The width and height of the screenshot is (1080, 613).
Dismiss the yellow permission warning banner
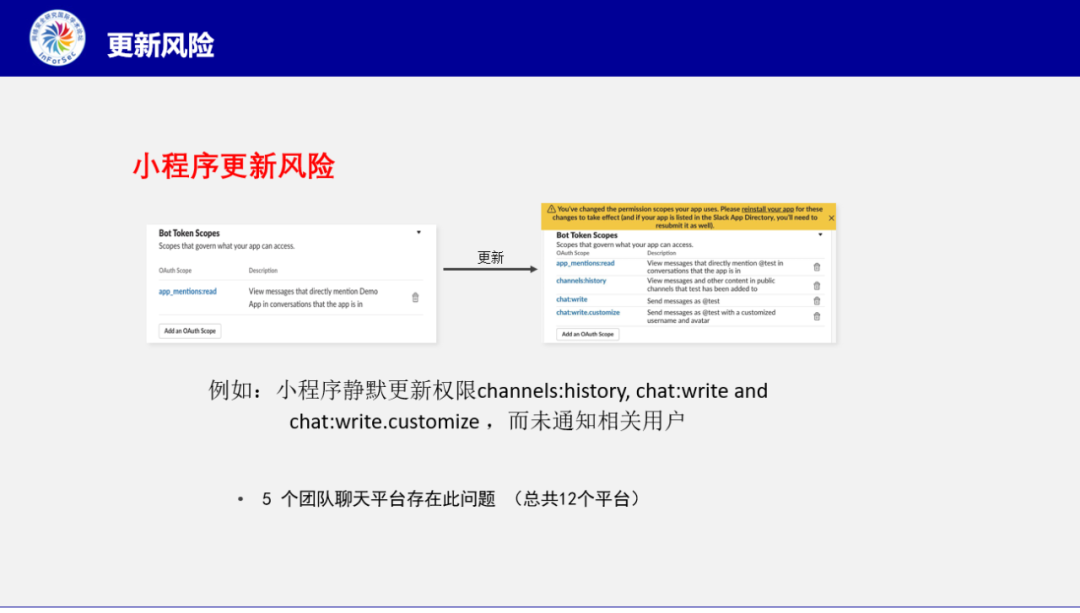831,218
